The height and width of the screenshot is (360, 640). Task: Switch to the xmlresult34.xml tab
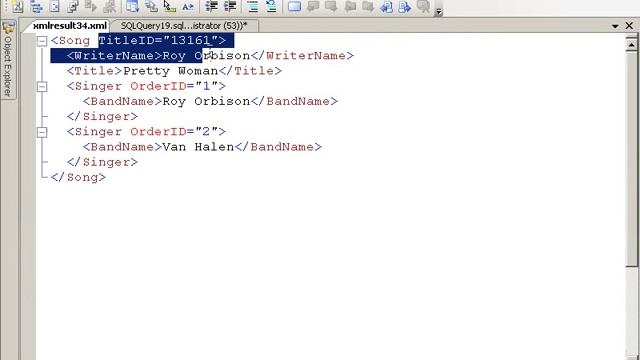(x=70, y=25)
